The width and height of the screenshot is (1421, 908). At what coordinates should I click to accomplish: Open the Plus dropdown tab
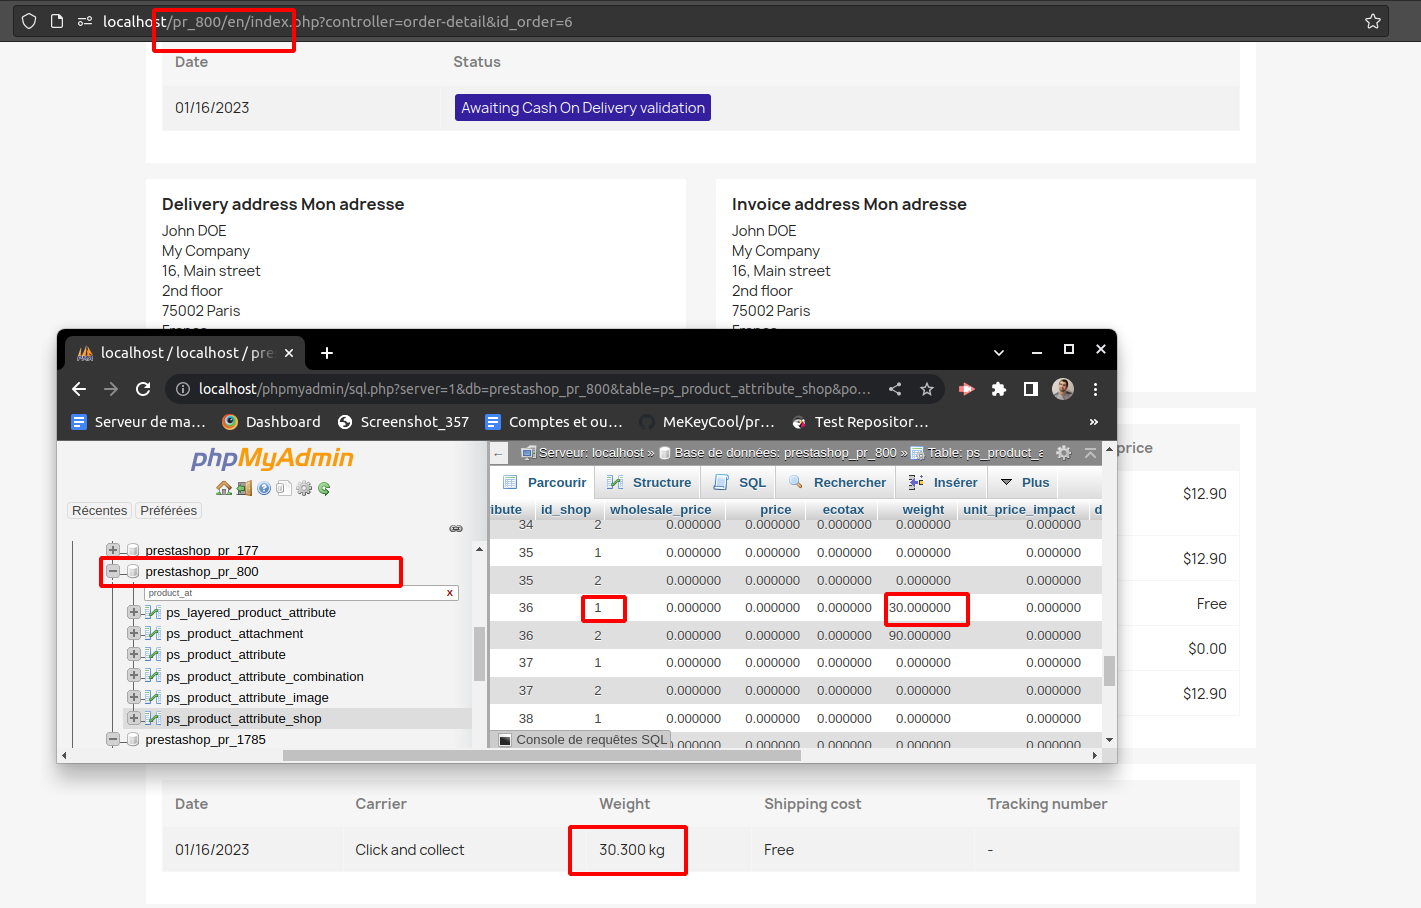tap(1024, 482)
